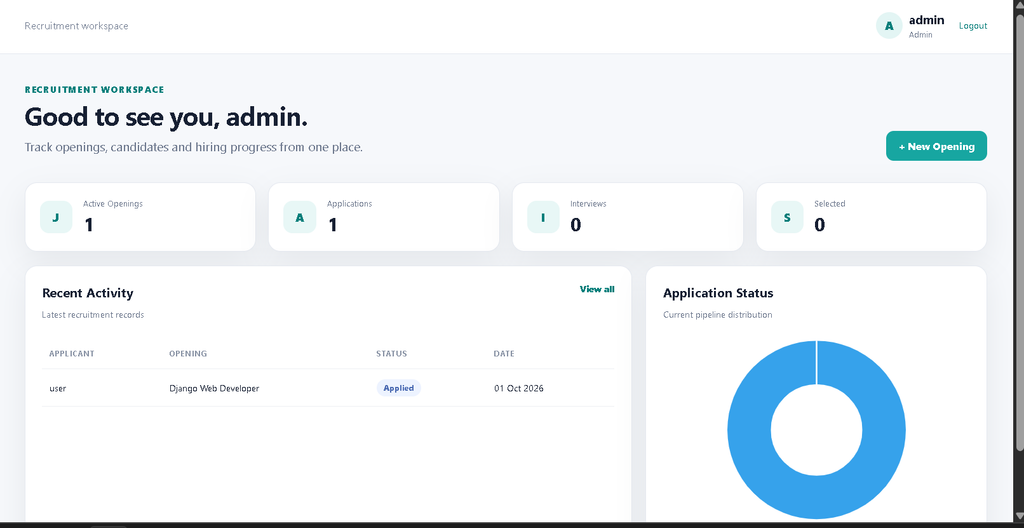Image resolution: width=1024 pixels, height=528 pixels.
Task: Click the Active Openings count value
Action: click(x=89, y=225)
